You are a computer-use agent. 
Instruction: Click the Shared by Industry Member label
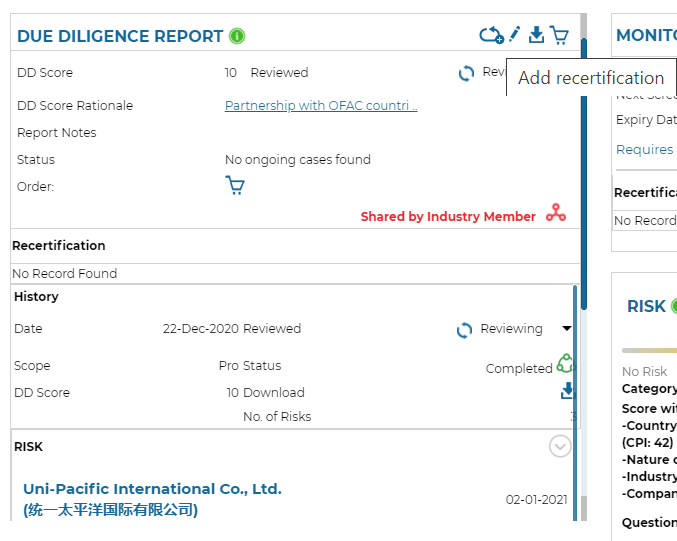point(448,217)
